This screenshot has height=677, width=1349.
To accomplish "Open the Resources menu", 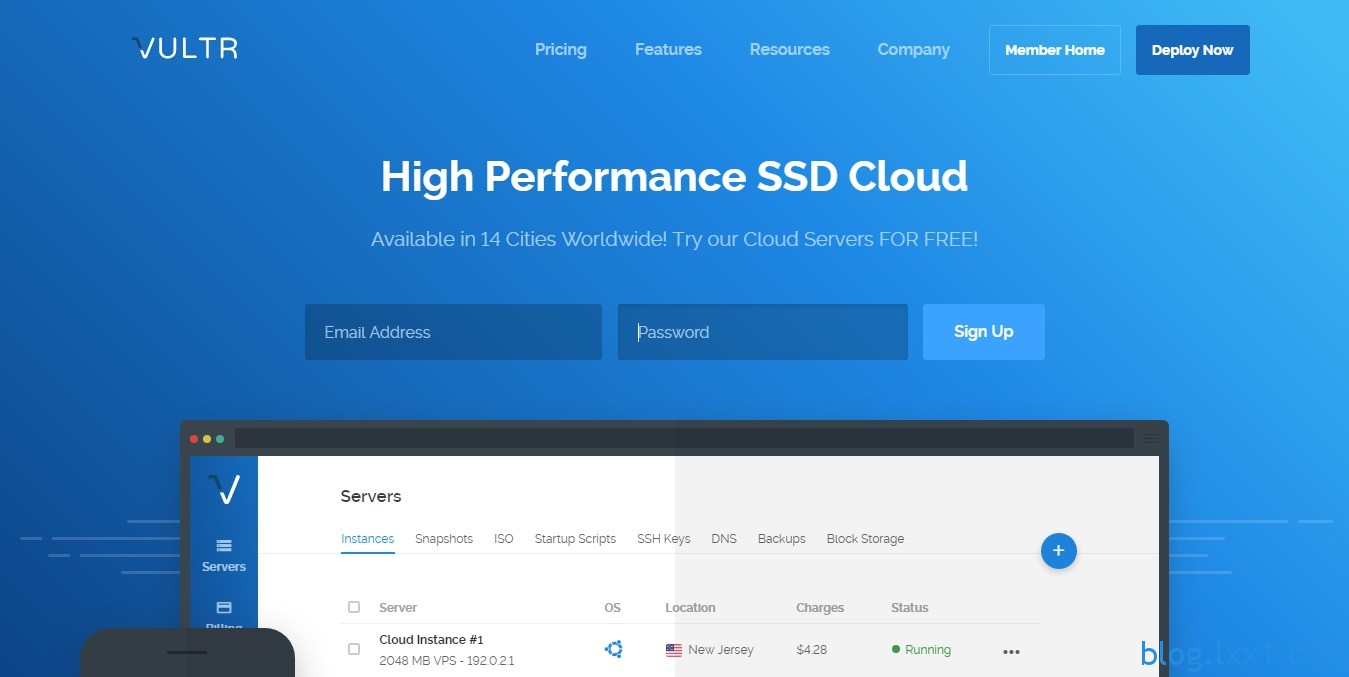I will click(x=790, y=49).
